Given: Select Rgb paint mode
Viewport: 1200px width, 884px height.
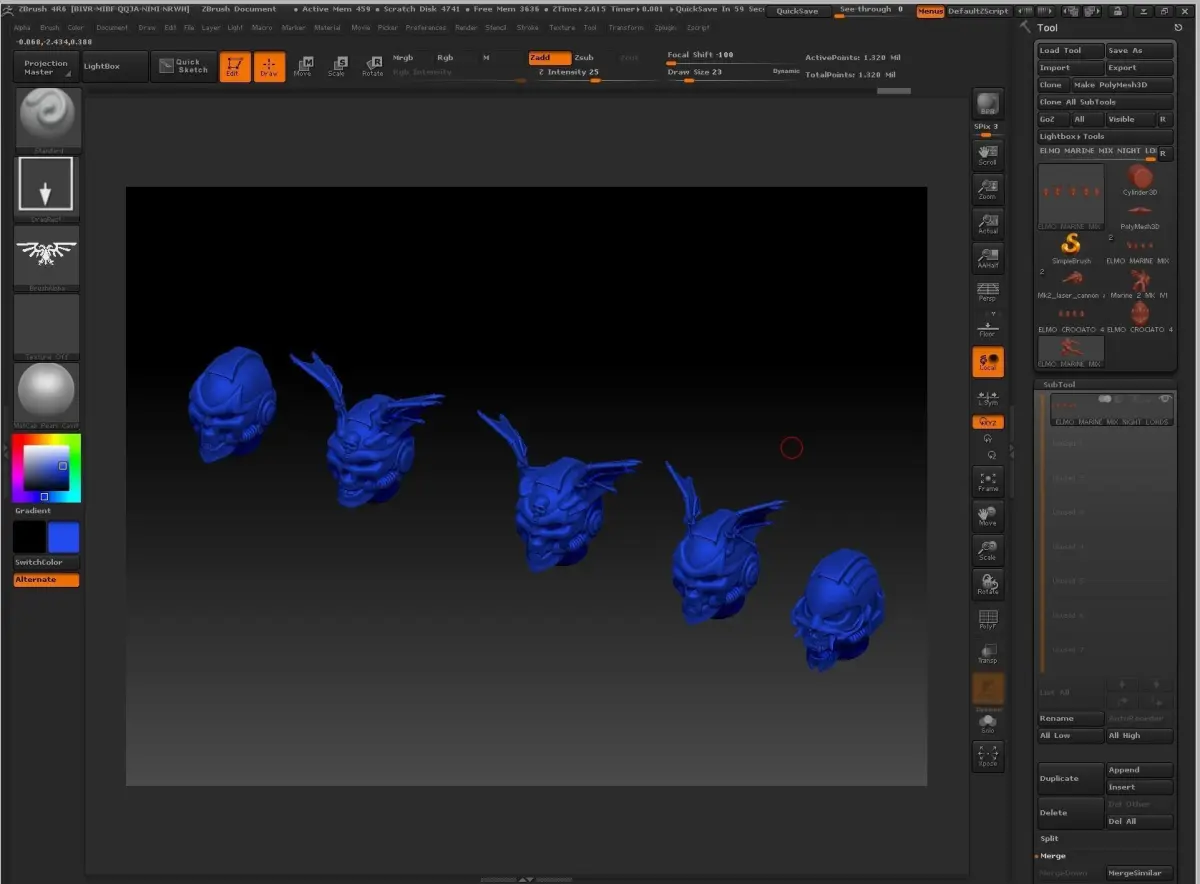Looking at the screenshot, I should [446, 58].
